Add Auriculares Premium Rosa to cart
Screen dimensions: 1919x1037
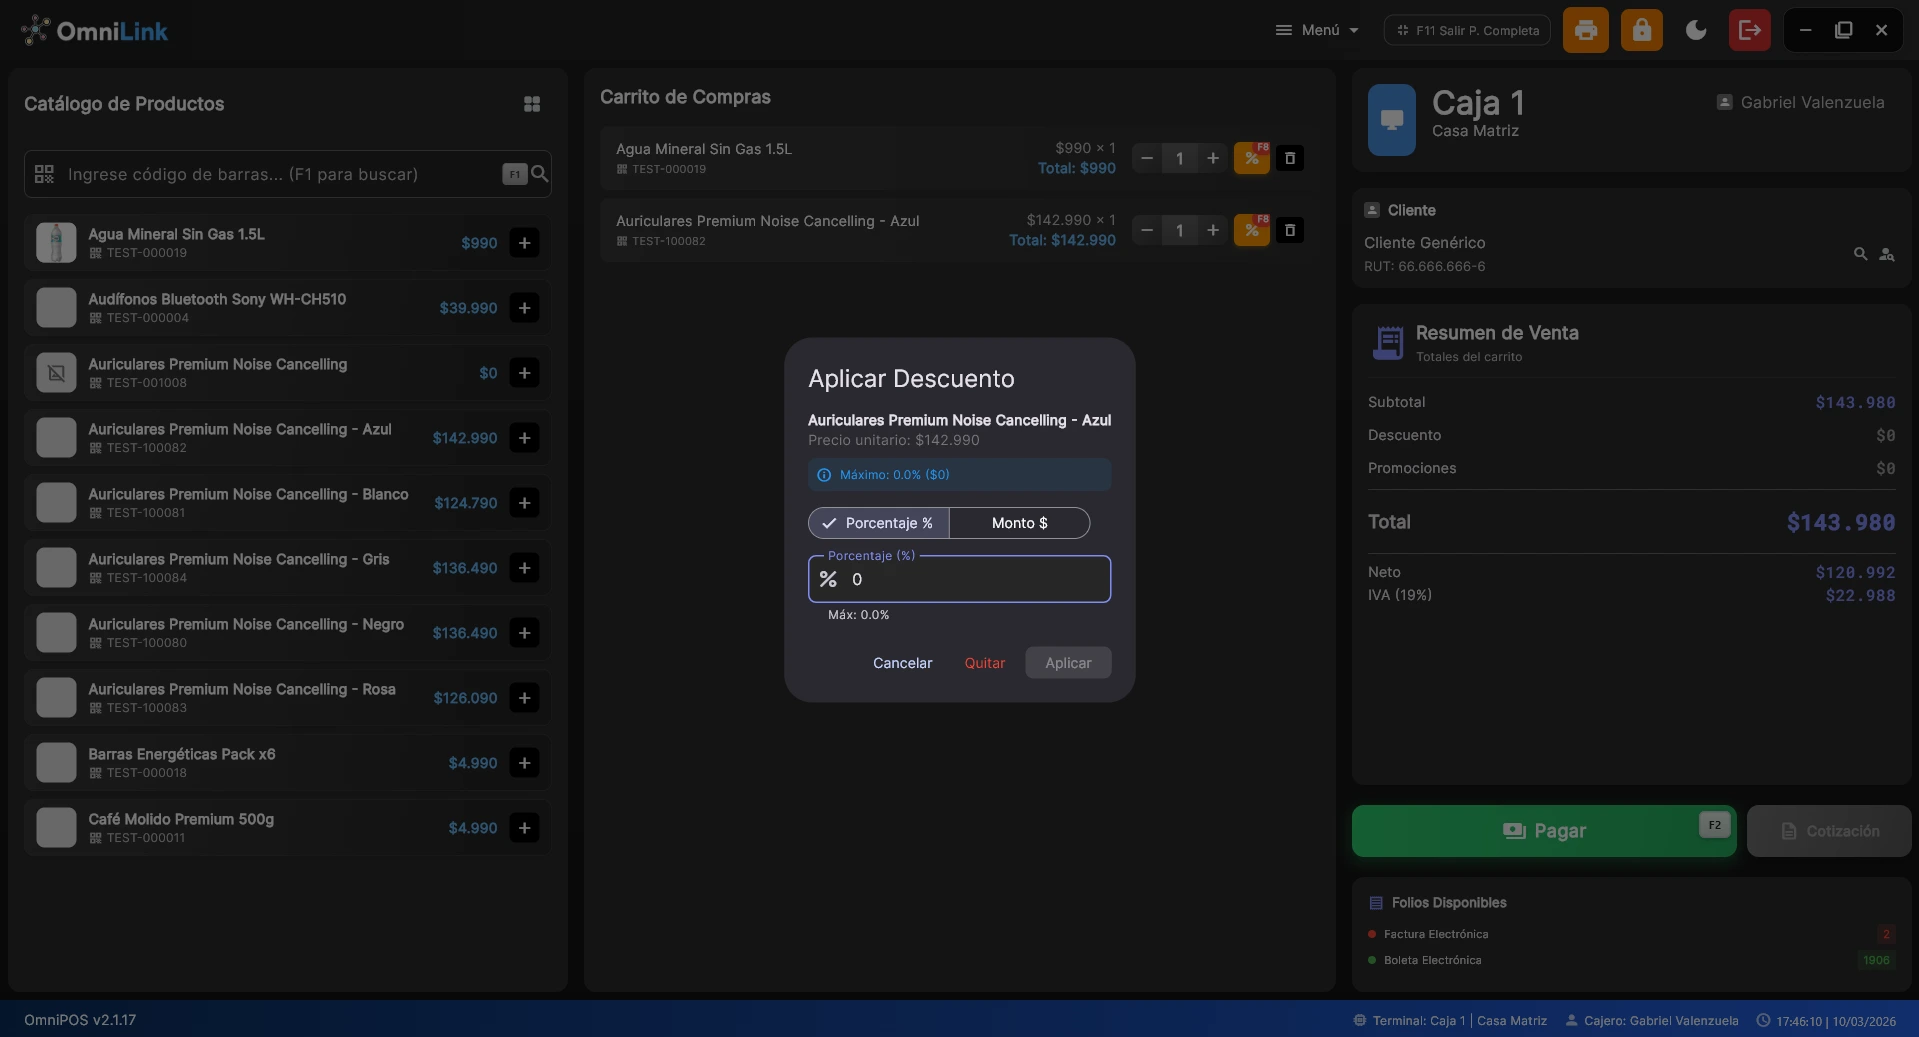pos(524,698)
